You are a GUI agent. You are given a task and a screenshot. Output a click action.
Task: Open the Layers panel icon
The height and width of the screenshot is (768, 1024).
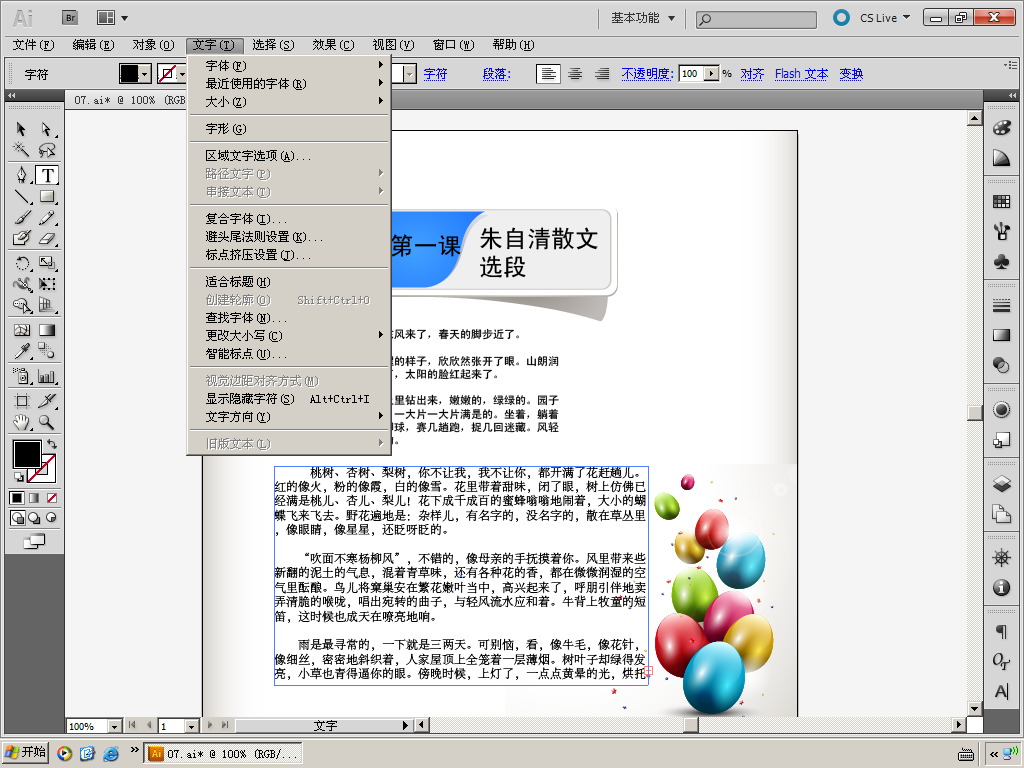click(1001, 483)
